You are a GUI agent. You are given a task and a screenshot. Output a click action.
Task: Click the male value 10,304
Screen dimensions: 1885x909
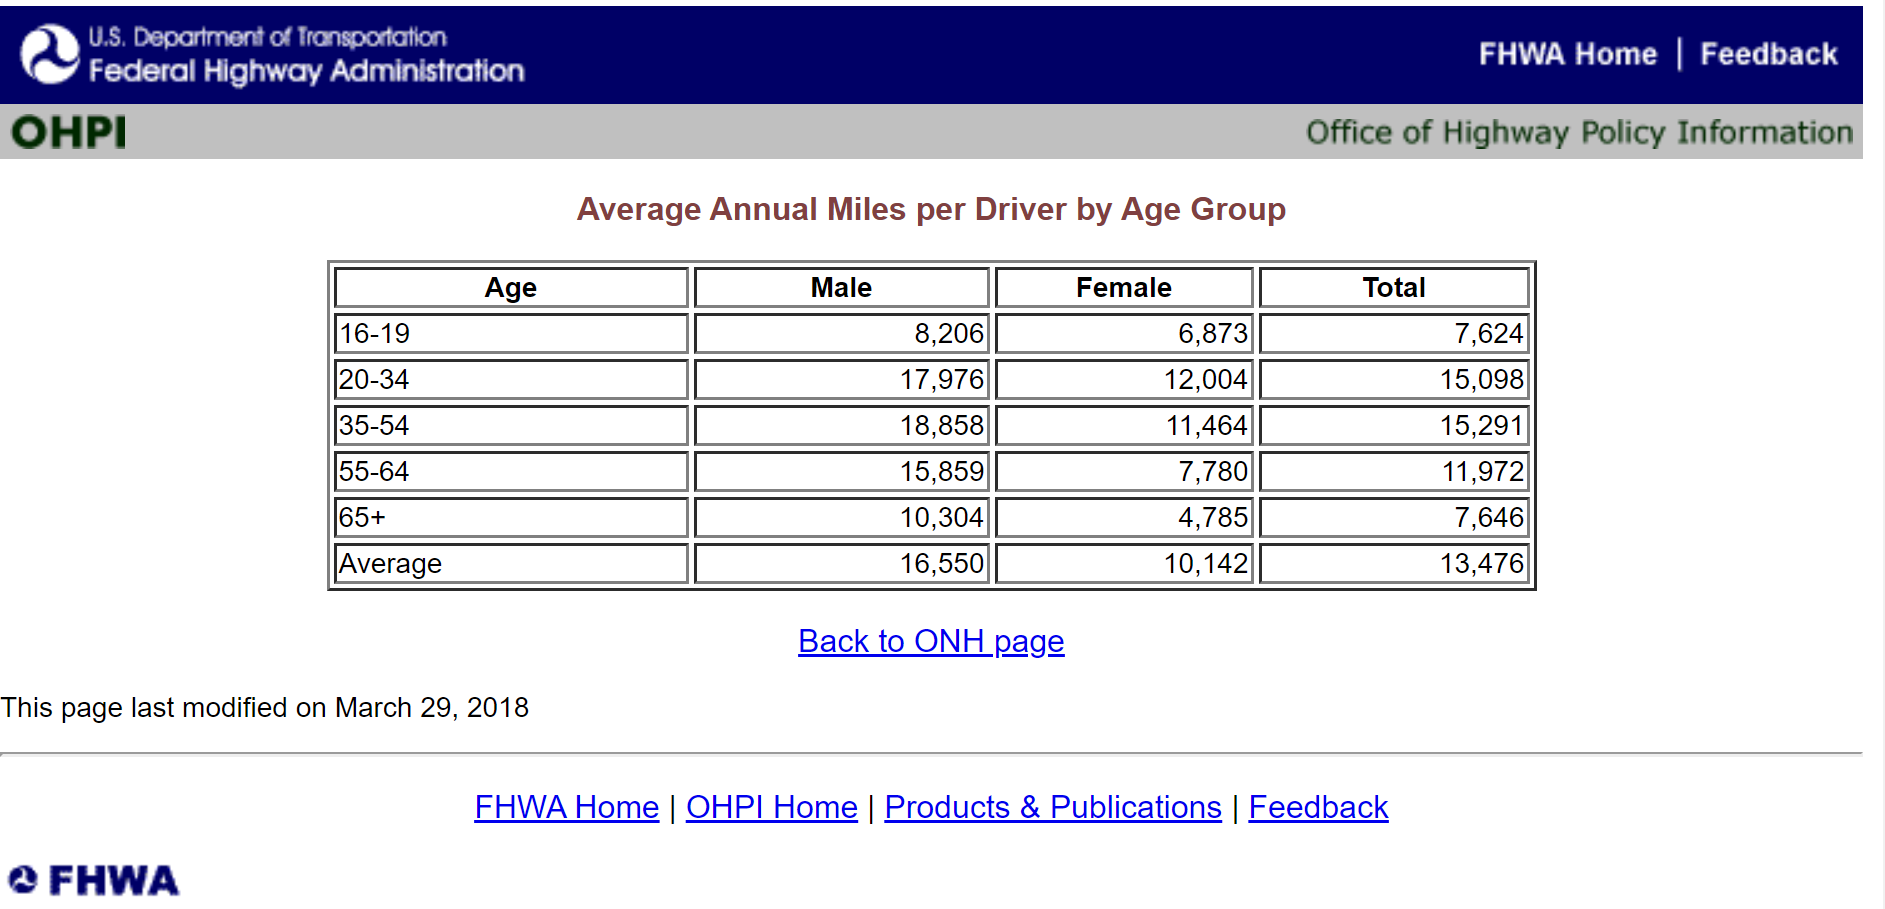pos(942,517)
